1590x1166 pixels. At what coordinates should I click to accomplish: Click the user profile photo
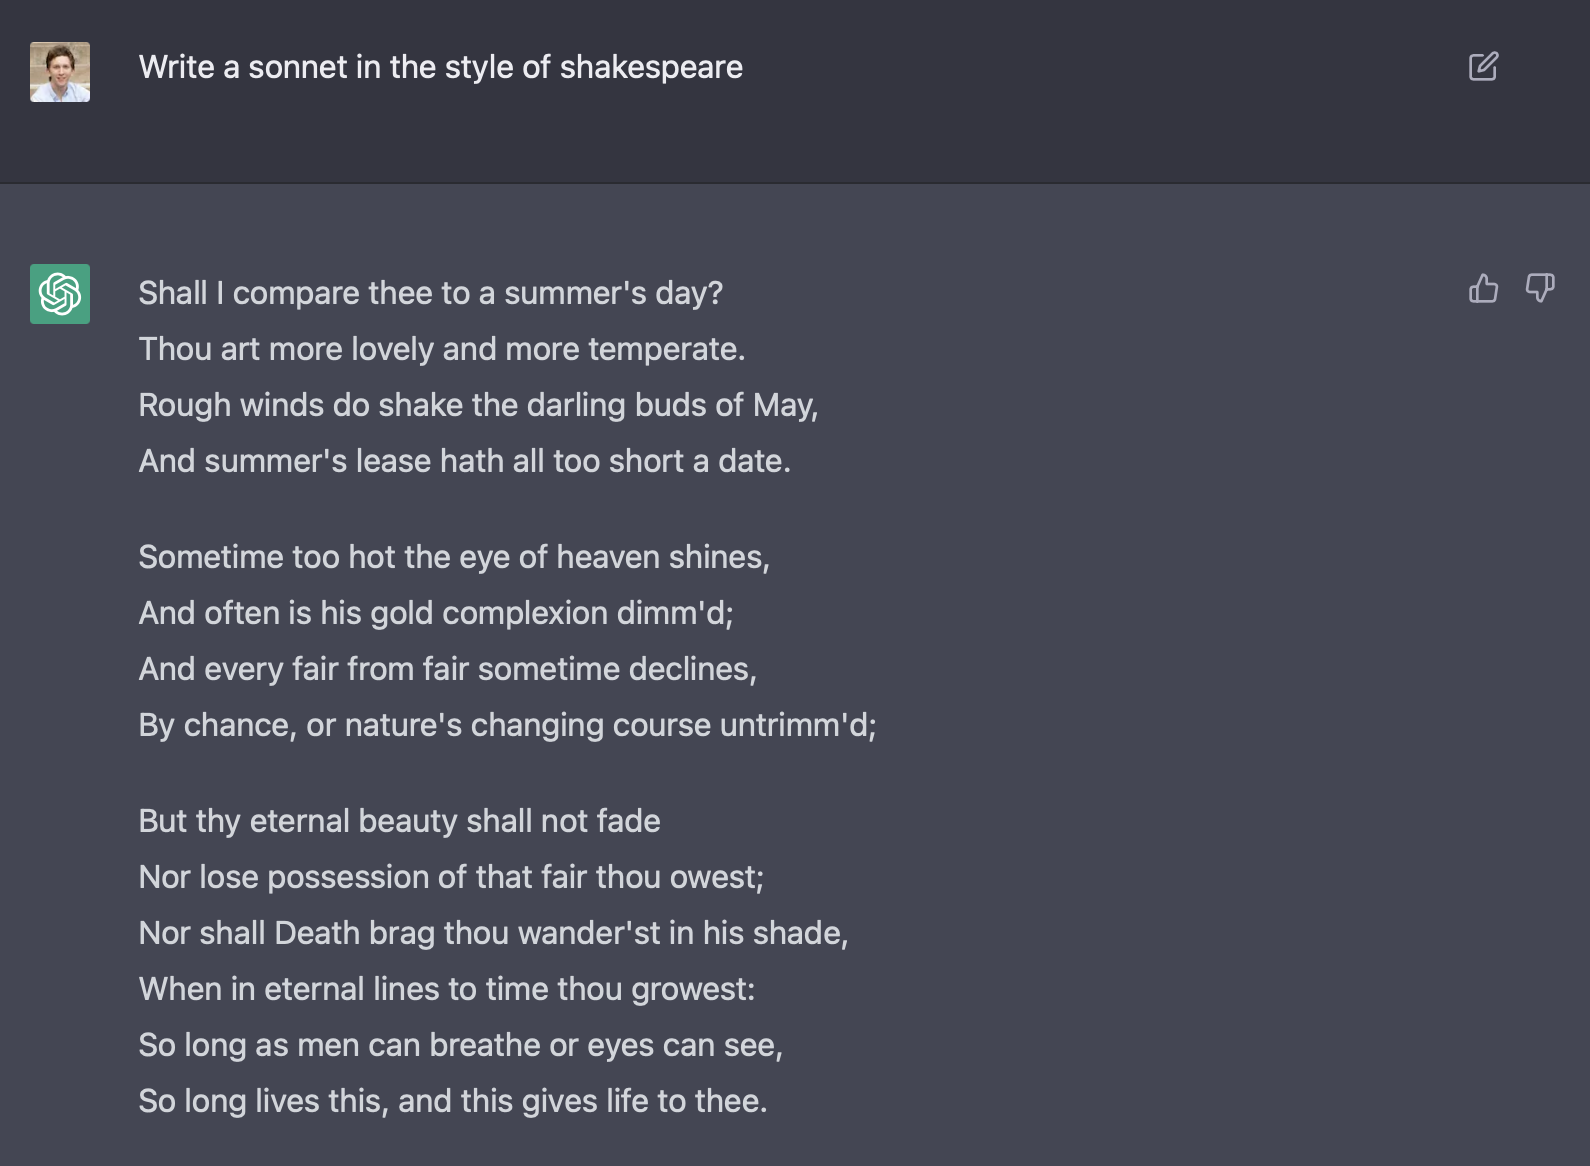[60, 72]
